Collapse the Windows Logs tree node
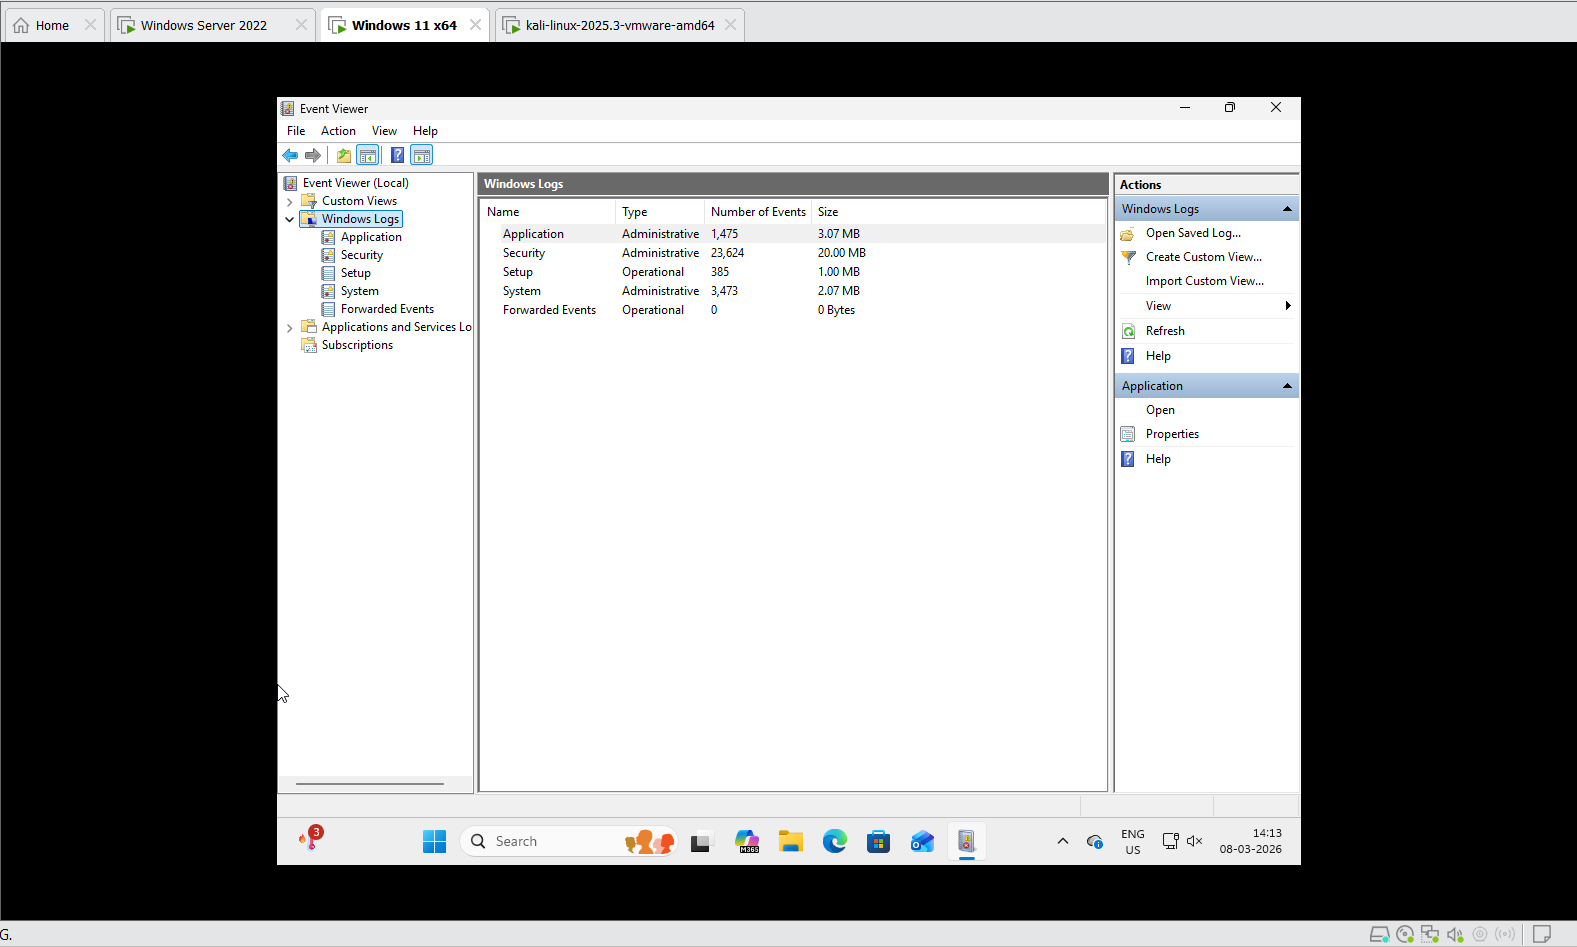Screen dimensions: 1577x947 click(x=290, y=219)
